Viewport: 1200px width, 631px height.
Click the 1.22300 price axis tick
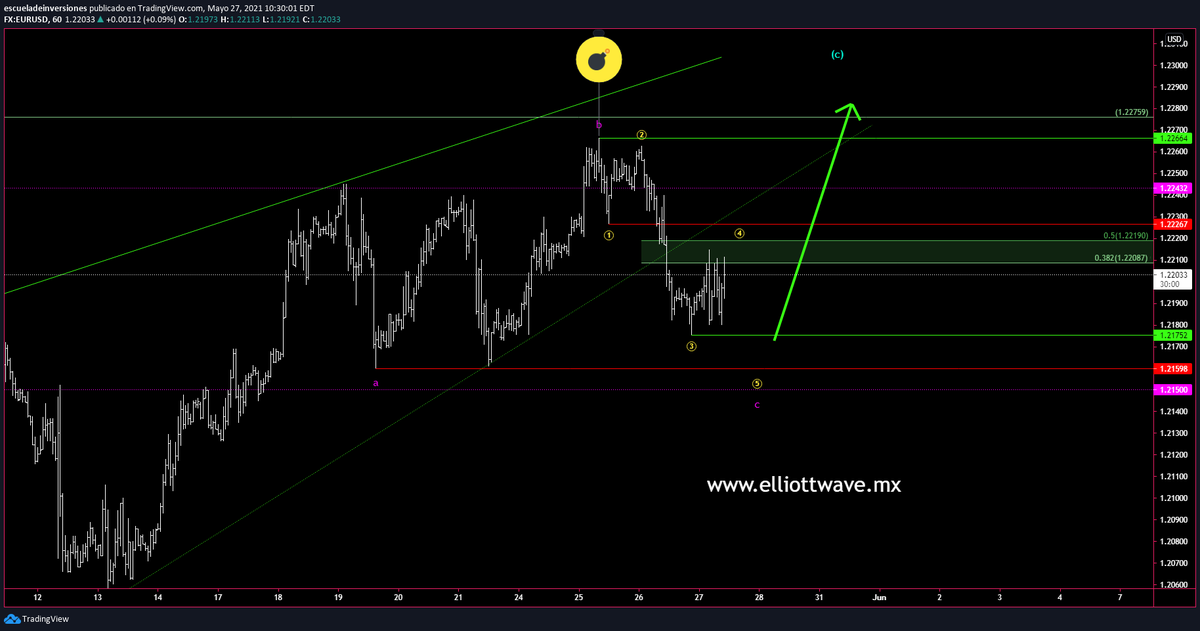click(x=1174, y=216)
